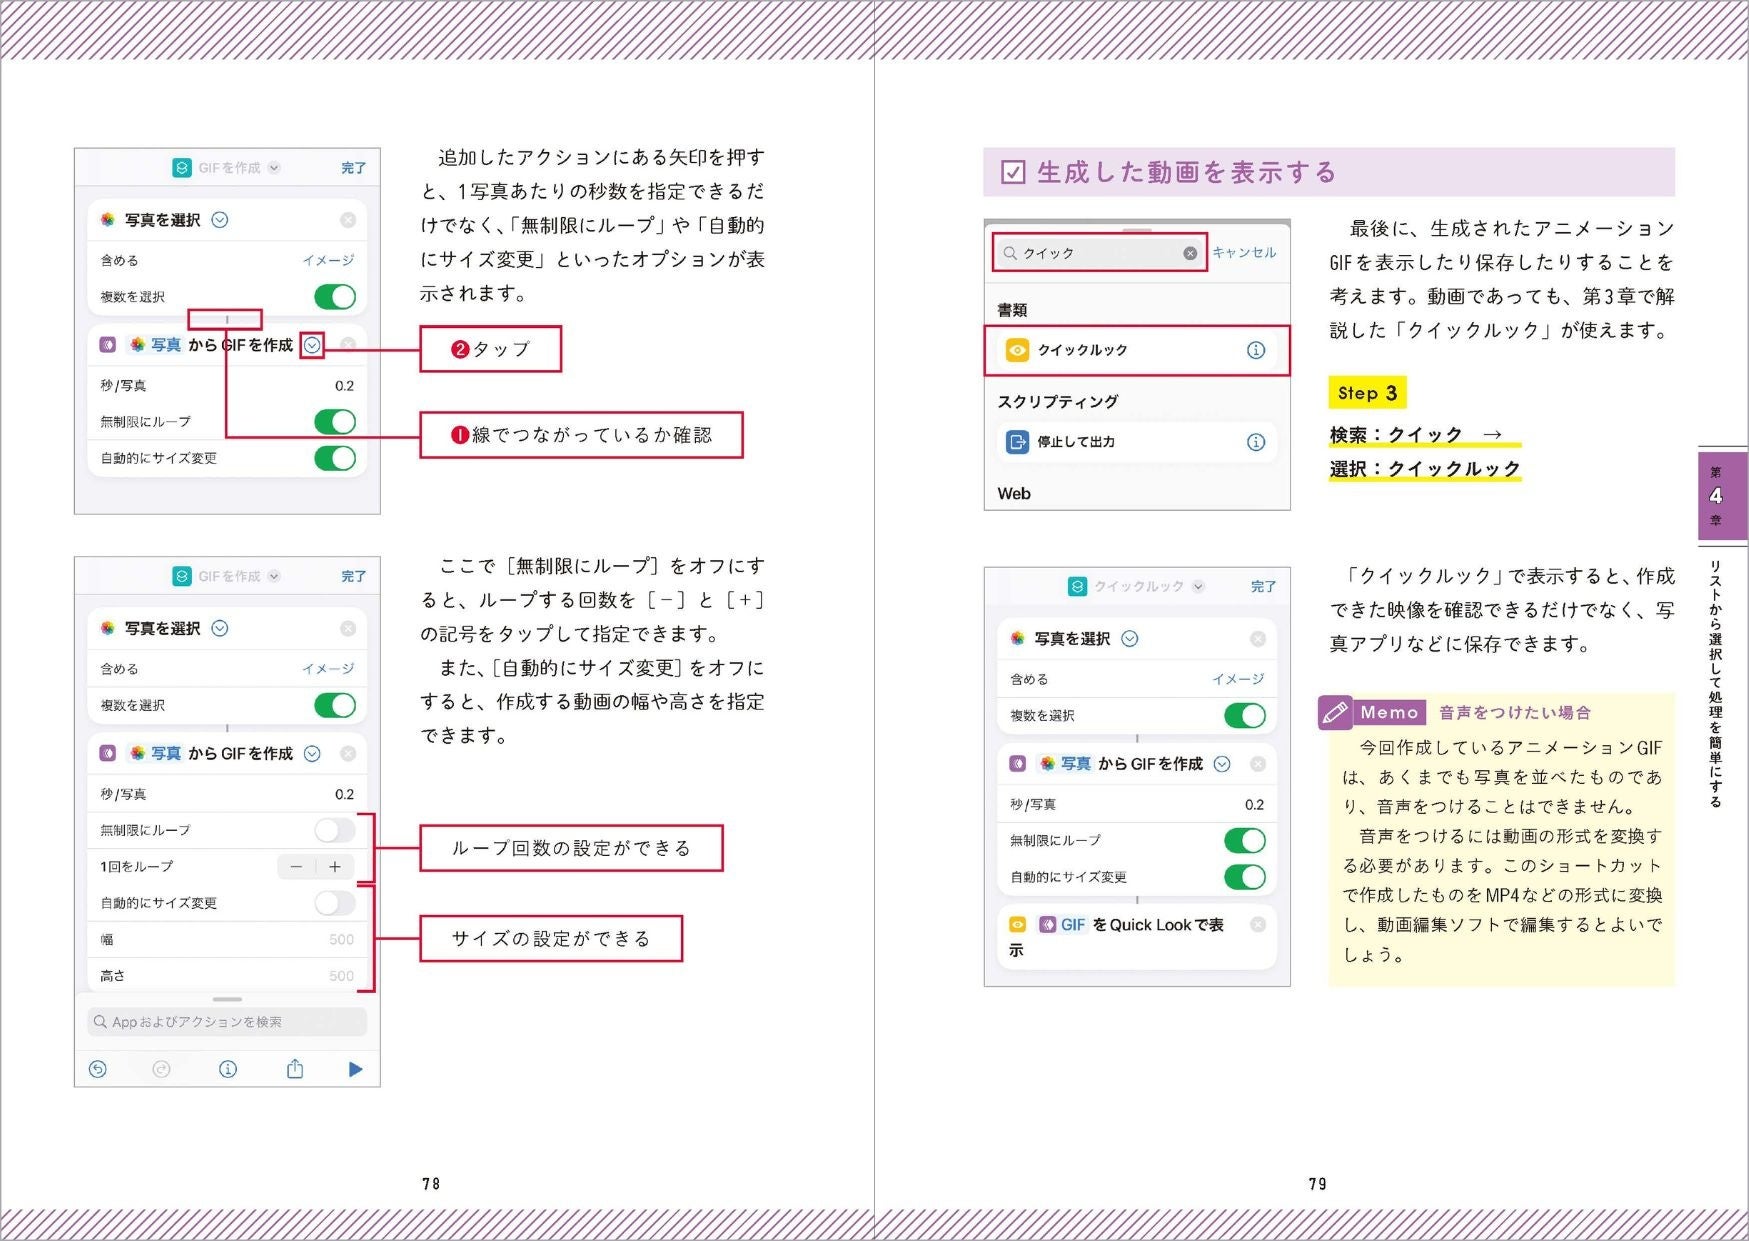The height and width of the screenshot is (1241, 1749).
Task: Toggle 複数を選択 in the クイックルック-titled screenshot
Action: point(1244,716)
